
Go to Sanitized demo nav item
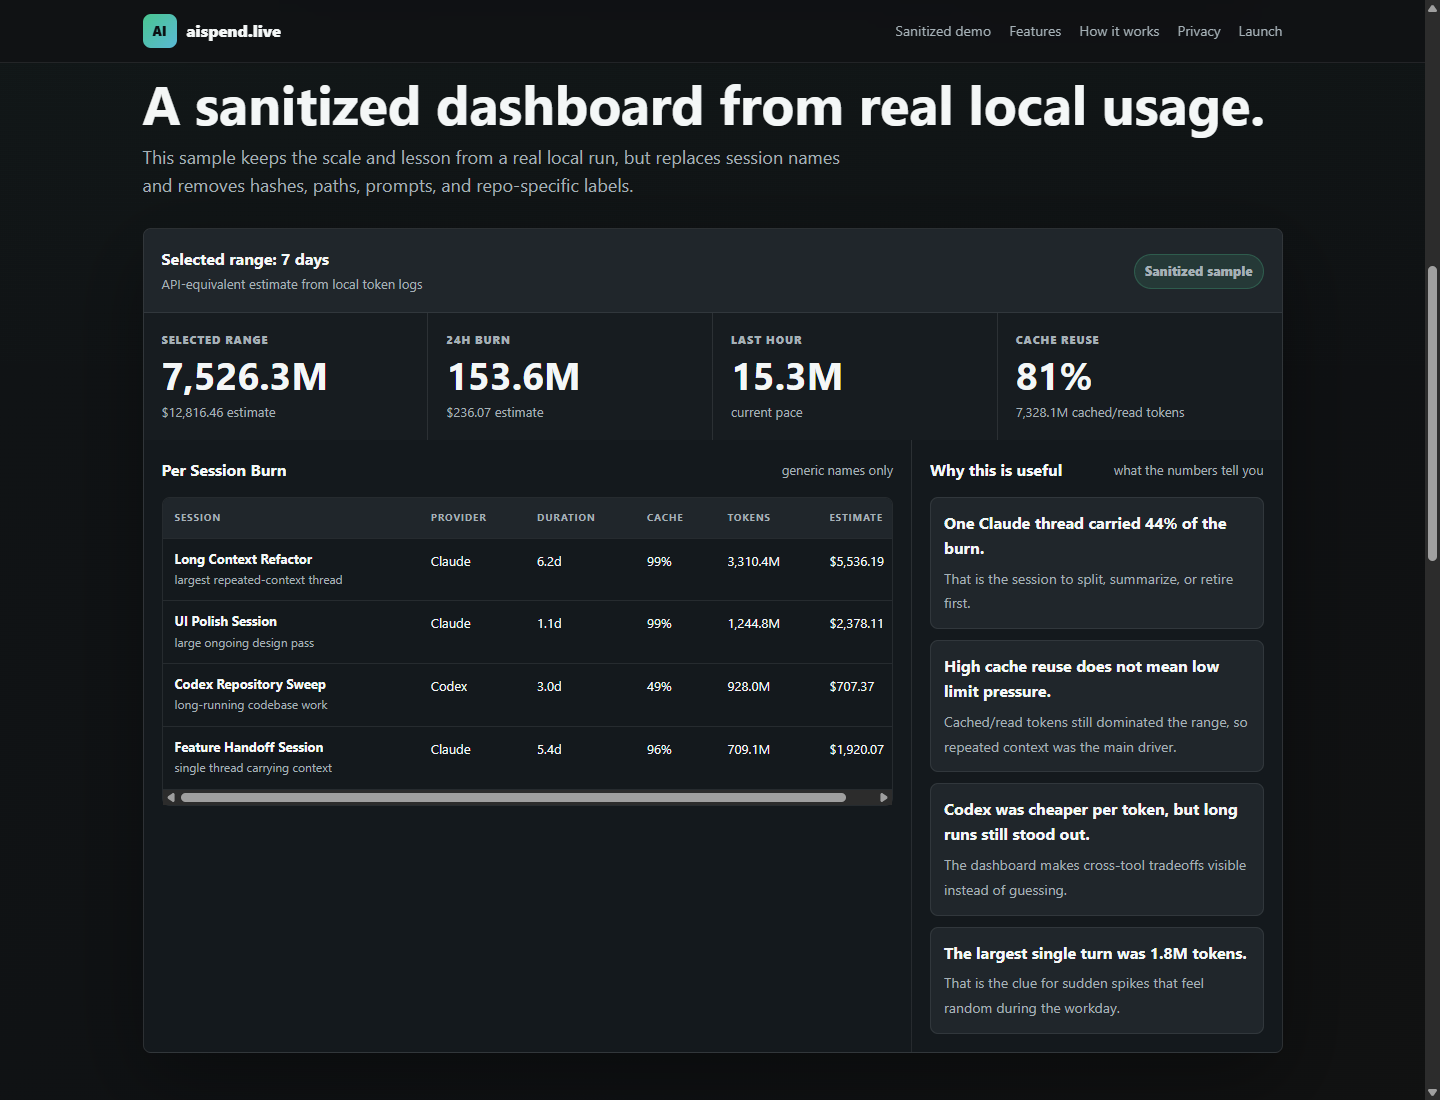(x=943, y=31)
